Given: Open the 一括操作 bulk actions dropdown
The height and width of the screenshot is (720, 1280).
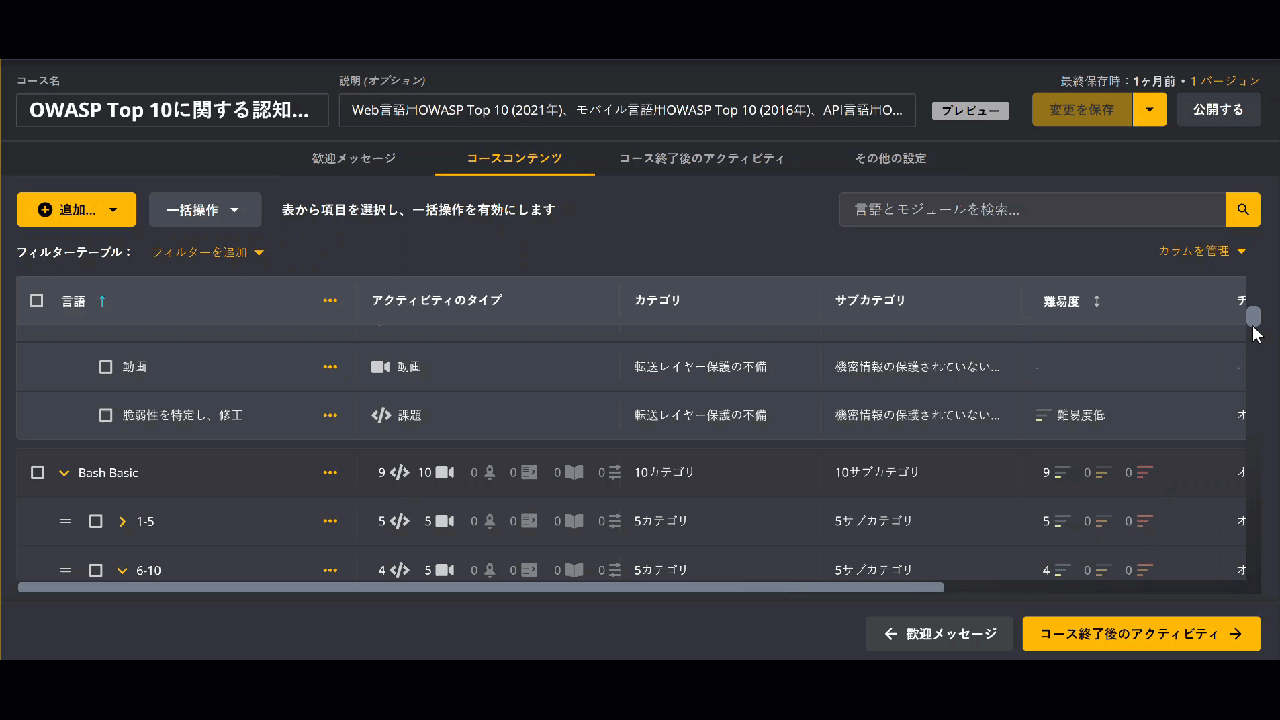Looking at the screenshot, I should pyautogui.click(x=205, y=210).
